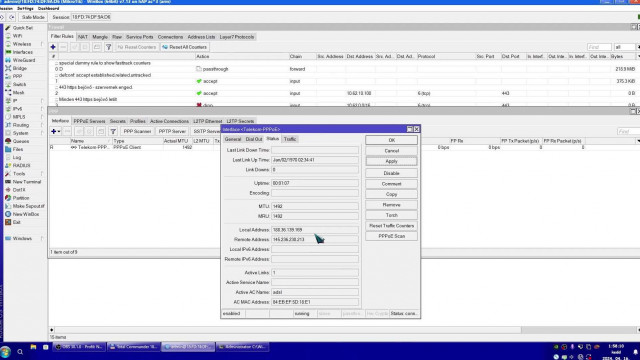Click the redo arrow in the top toolbar

(x=12, y=17)
